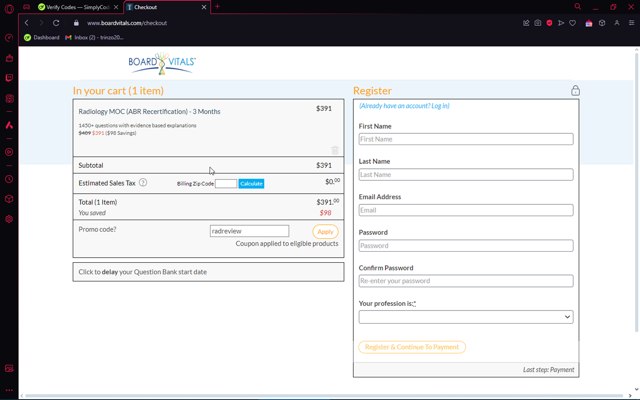
Task: Open the colorful extension icon in toolbar
Action: [x=589, y=23]
